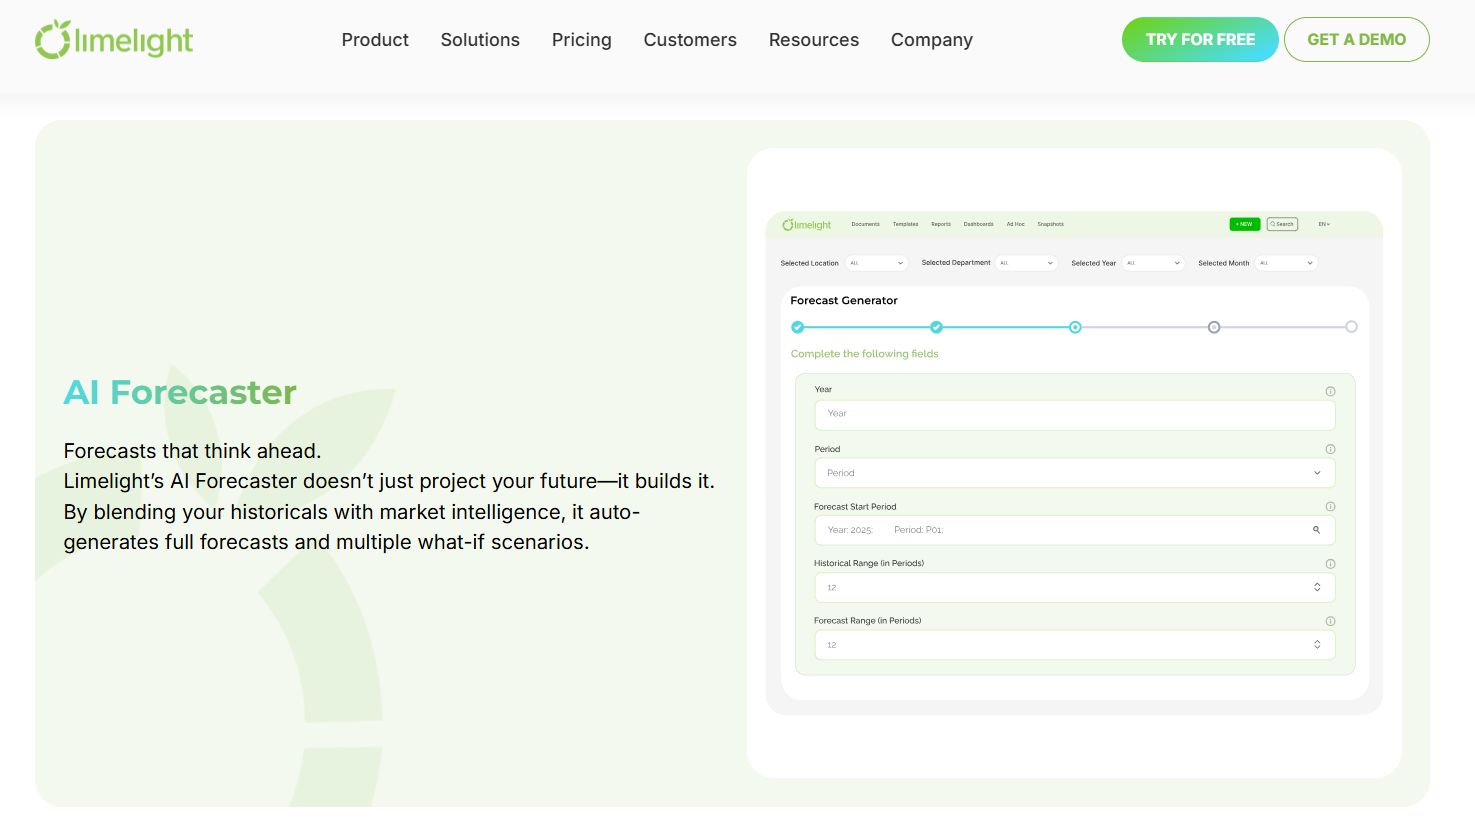Click the Forecast Range input field

[1075, 645]
